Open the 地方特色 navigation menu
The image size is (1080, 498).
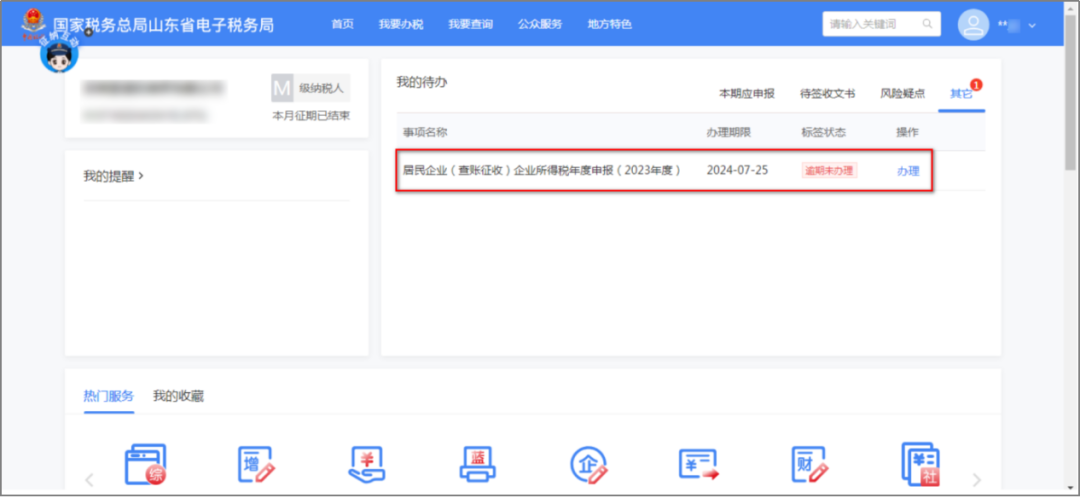click(610, 24)
